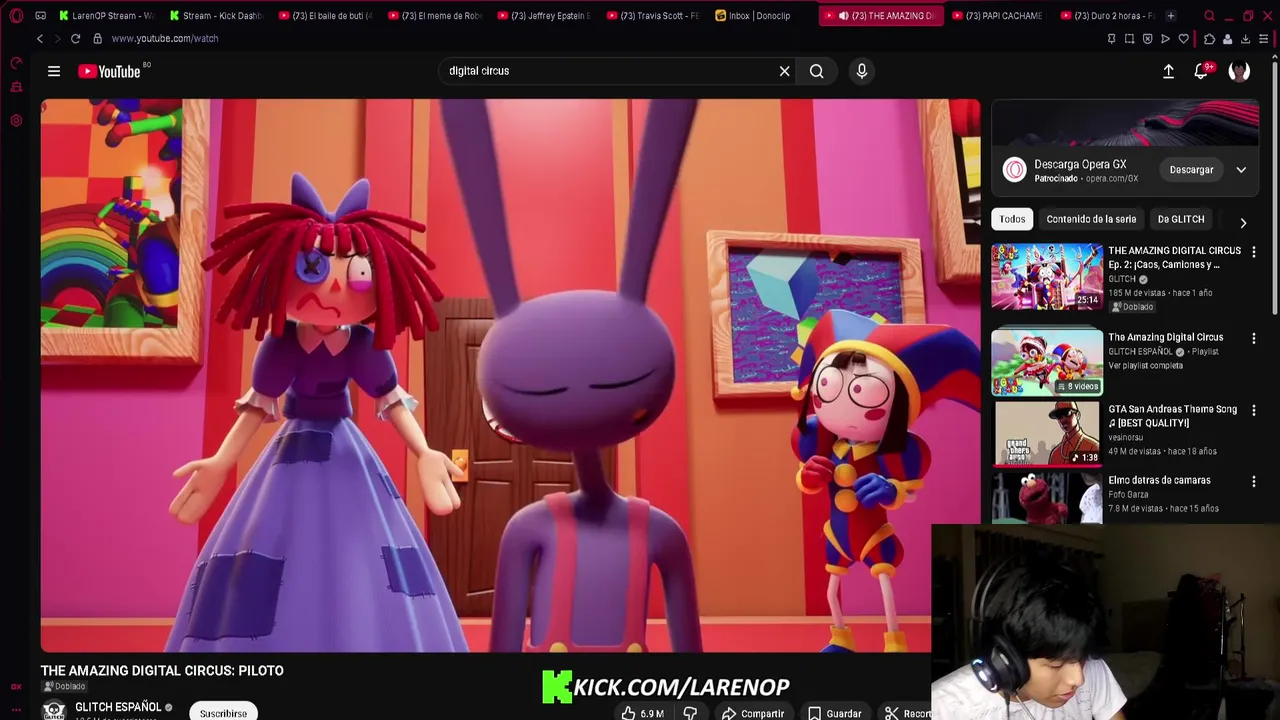Open a new browser tab with plus

click(x=1171, y=16)
